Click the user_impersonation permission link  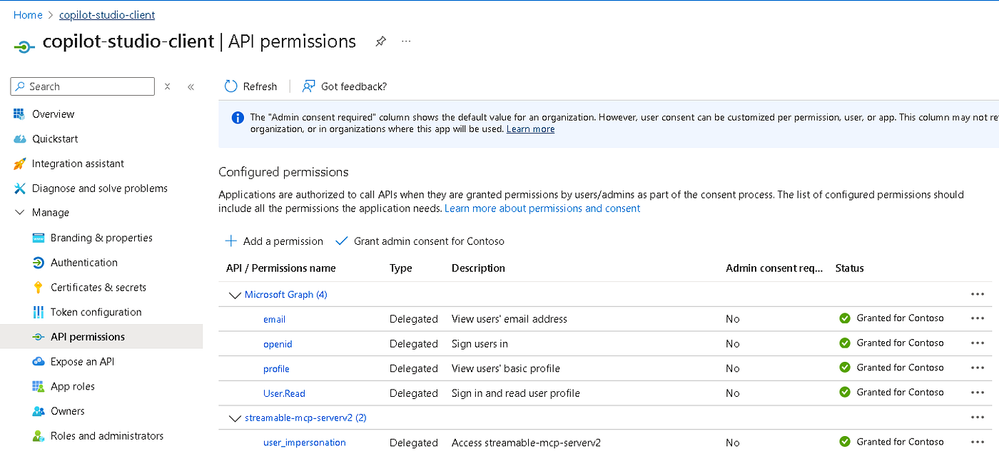point(304,443)
